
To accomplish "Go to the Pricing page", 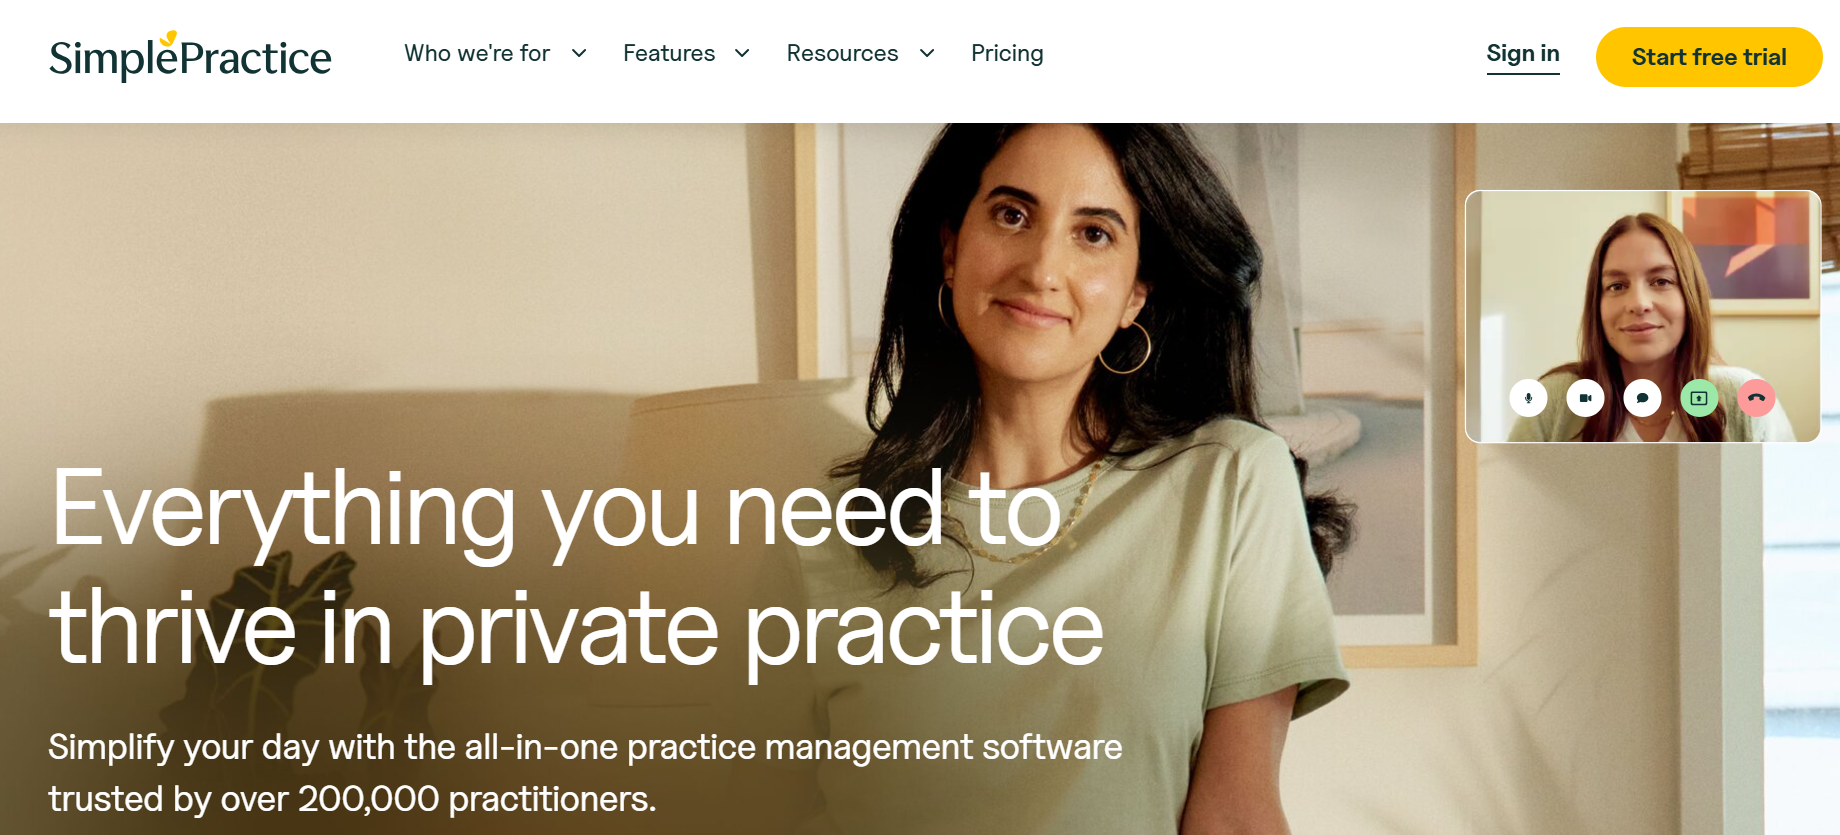I will [x=1007, y=53].
